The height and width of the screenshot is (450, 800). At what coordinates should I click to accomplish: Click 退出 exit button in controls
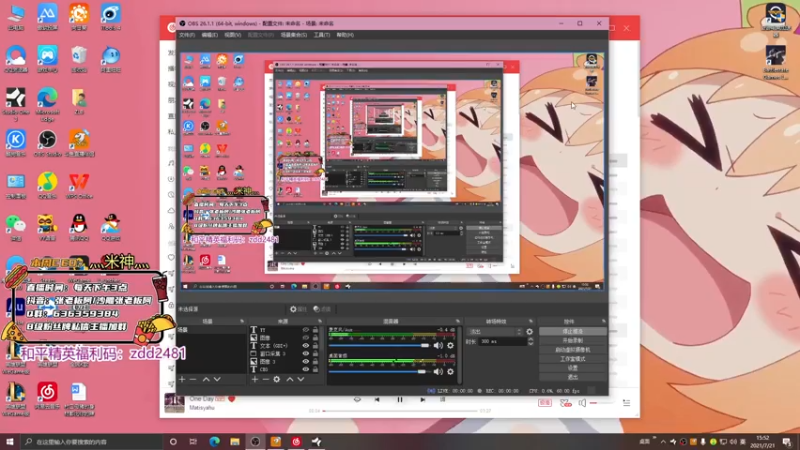point(572,377)
